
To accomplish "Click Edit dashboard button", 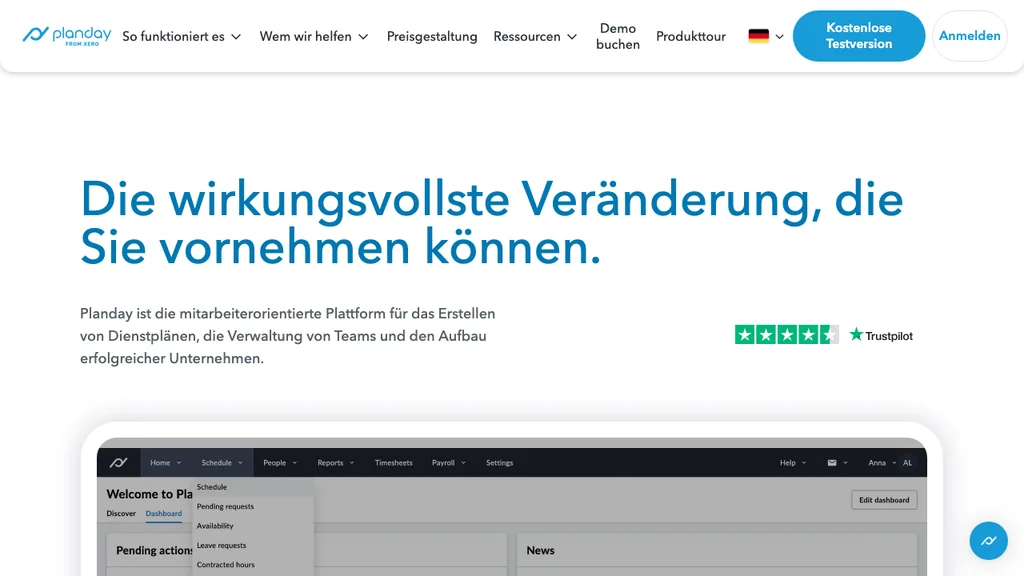I will tap(884, 500).
